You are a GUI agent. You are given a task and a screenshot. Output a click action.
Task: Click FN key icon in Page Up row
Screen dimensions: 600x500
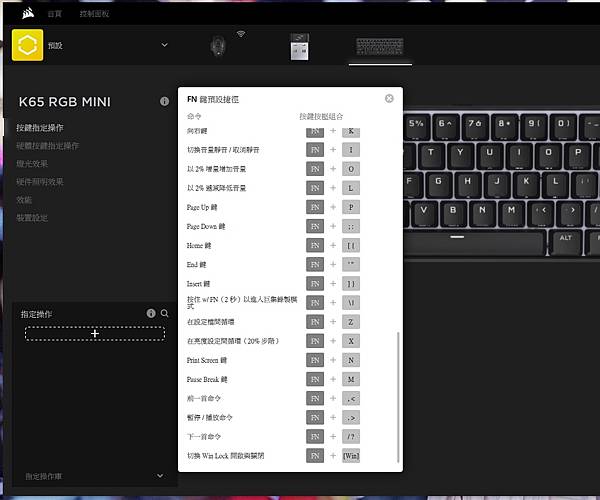pyautogui.click(x=315, y=207)
